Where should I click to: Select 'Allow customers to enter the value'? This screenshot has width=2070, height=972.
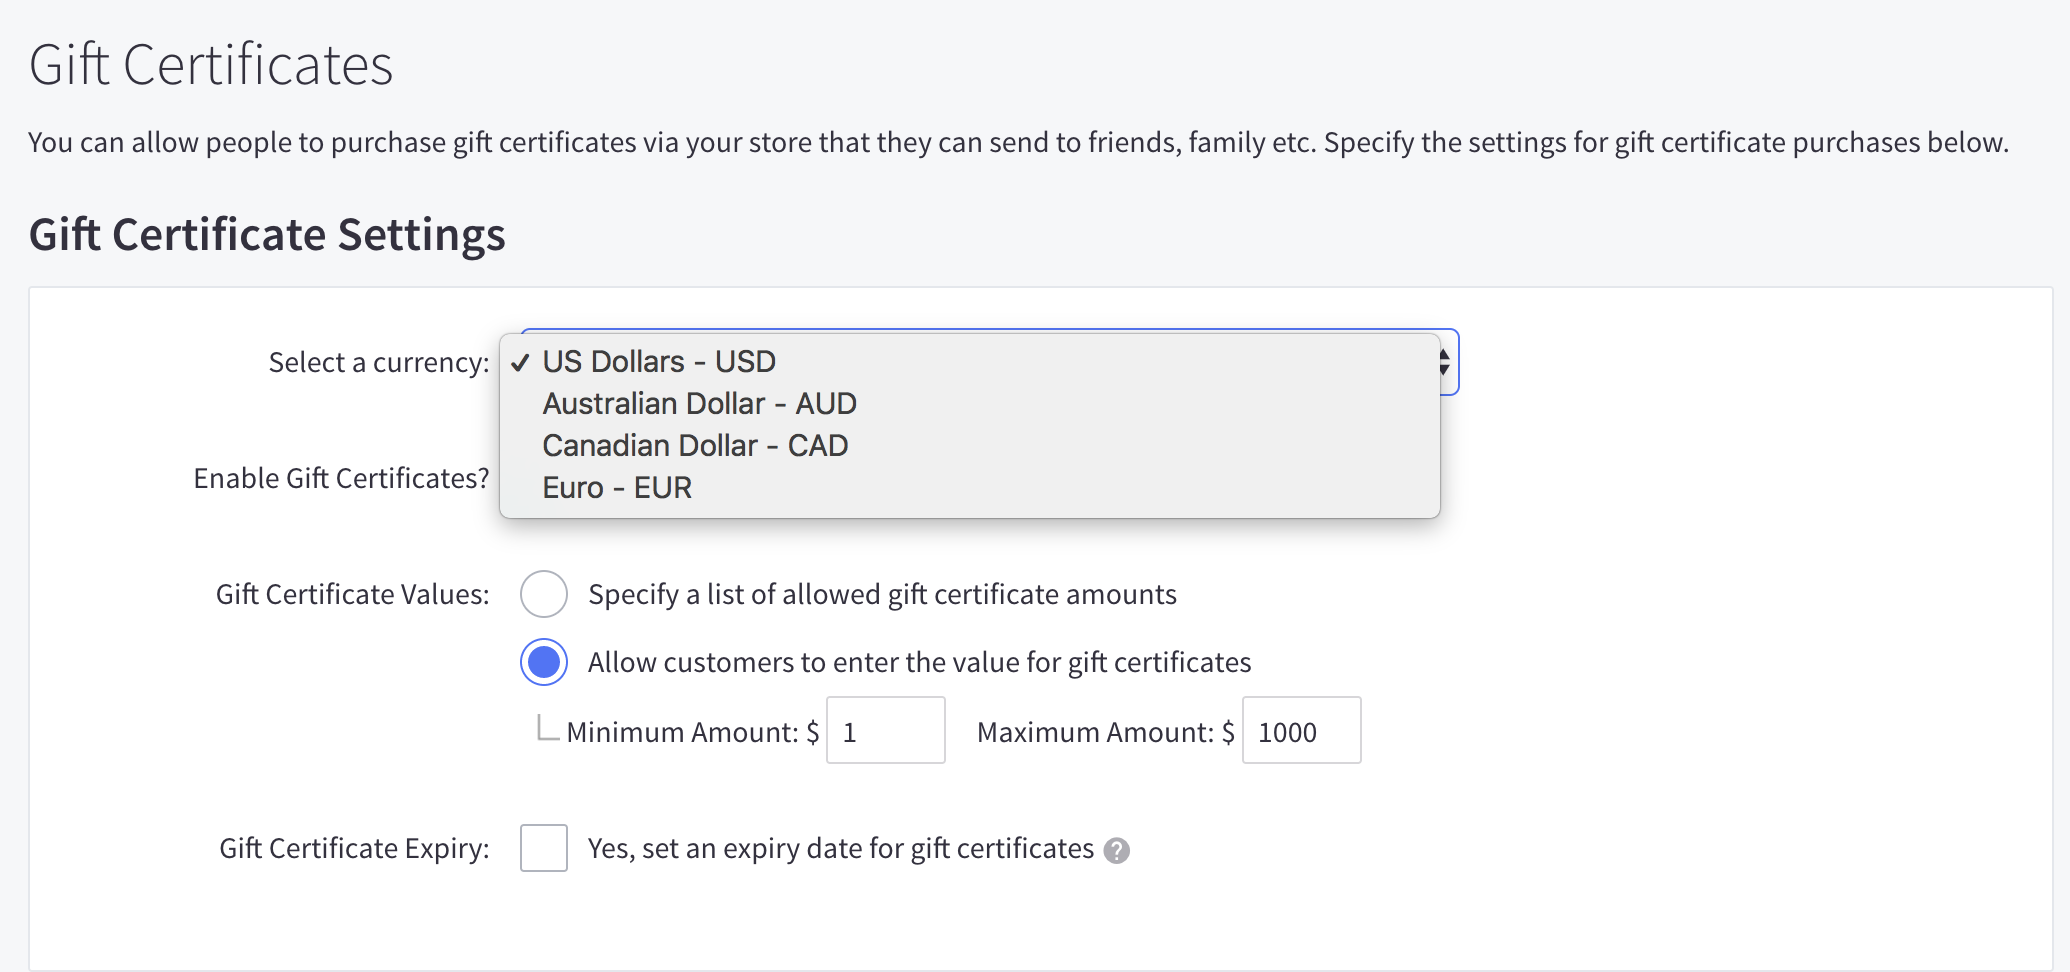543,661
